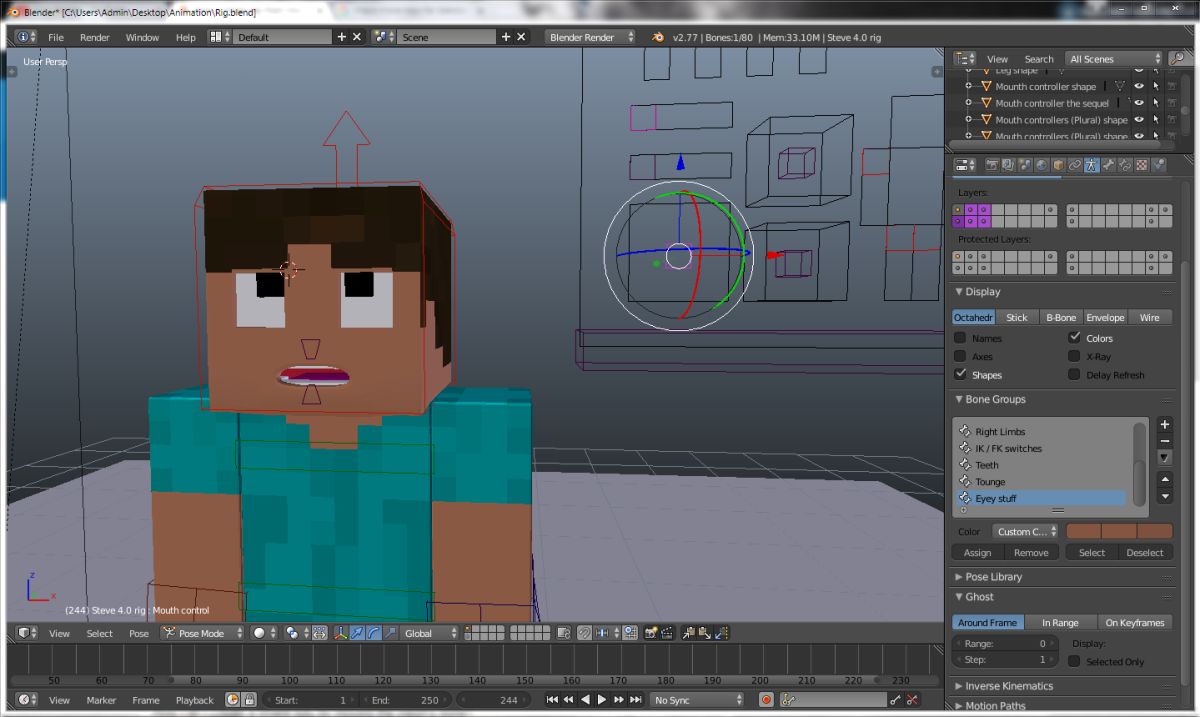Image resolution: width=1200 pixels, height=717 pixels.
Task: Click the middle bone group color swatch
Action: coord(1119,531)
